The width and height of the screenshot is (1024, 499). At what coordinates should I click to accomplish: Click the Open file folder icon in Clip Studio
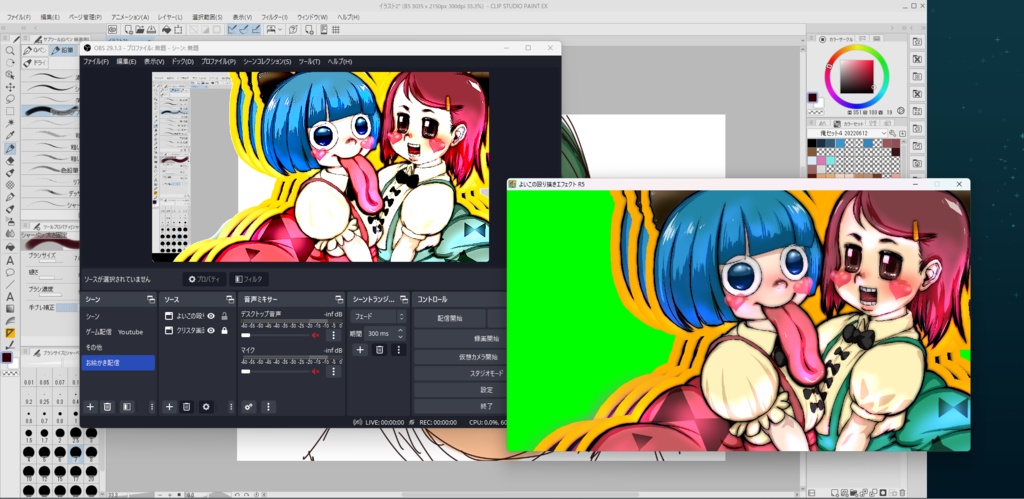140,29
